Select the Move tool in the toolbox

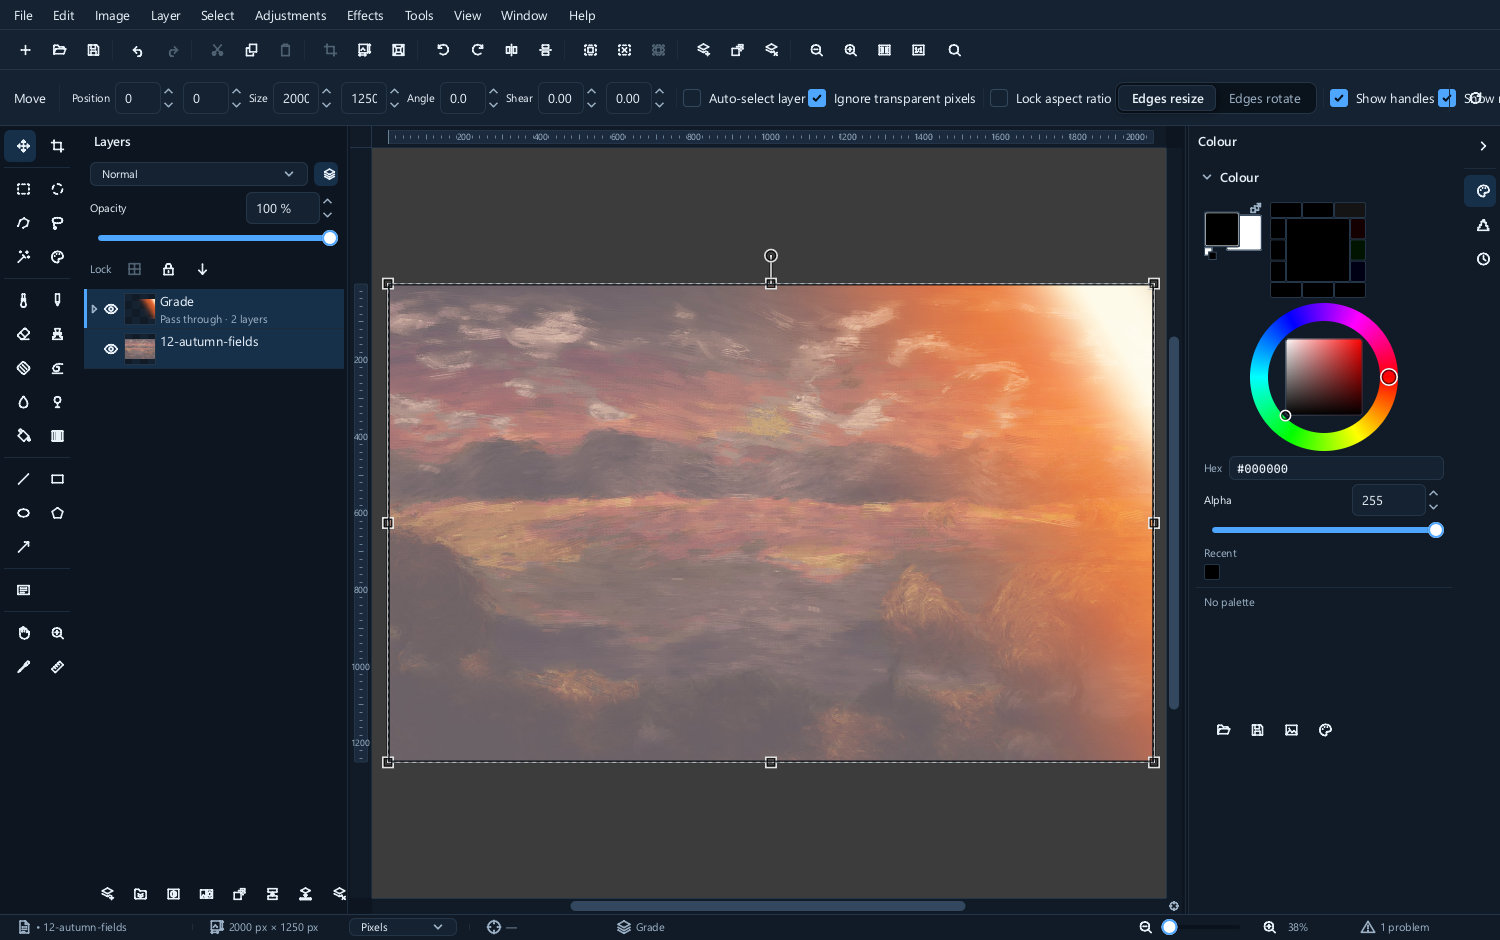point(23,146)
